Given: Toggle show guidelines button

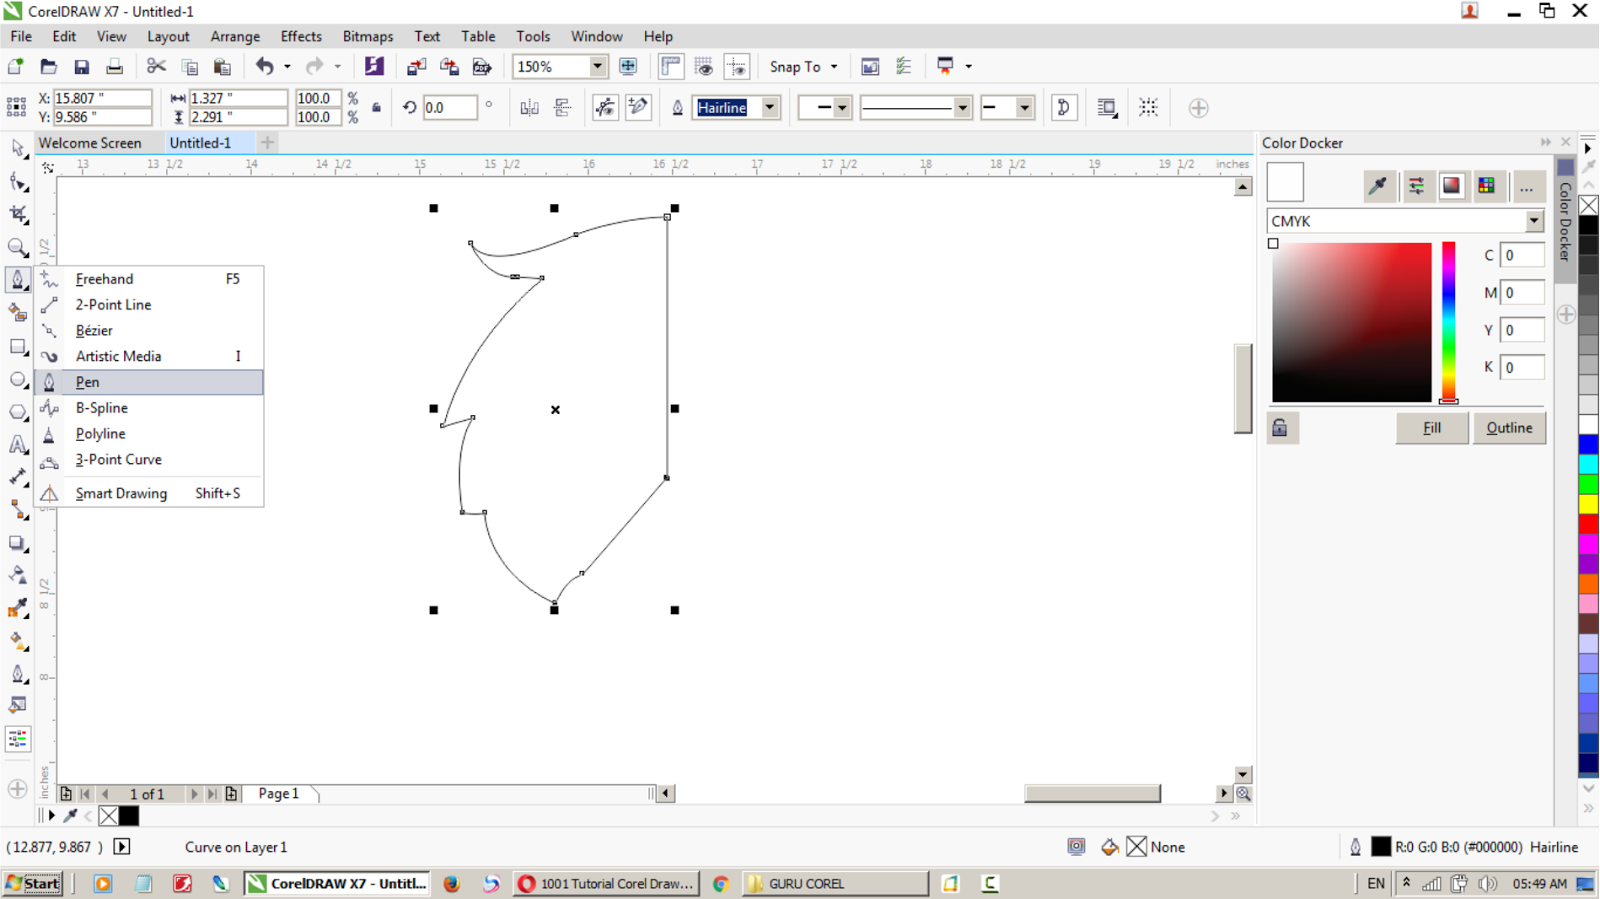Looking at the screenshot, I should [x=737, y=67].
